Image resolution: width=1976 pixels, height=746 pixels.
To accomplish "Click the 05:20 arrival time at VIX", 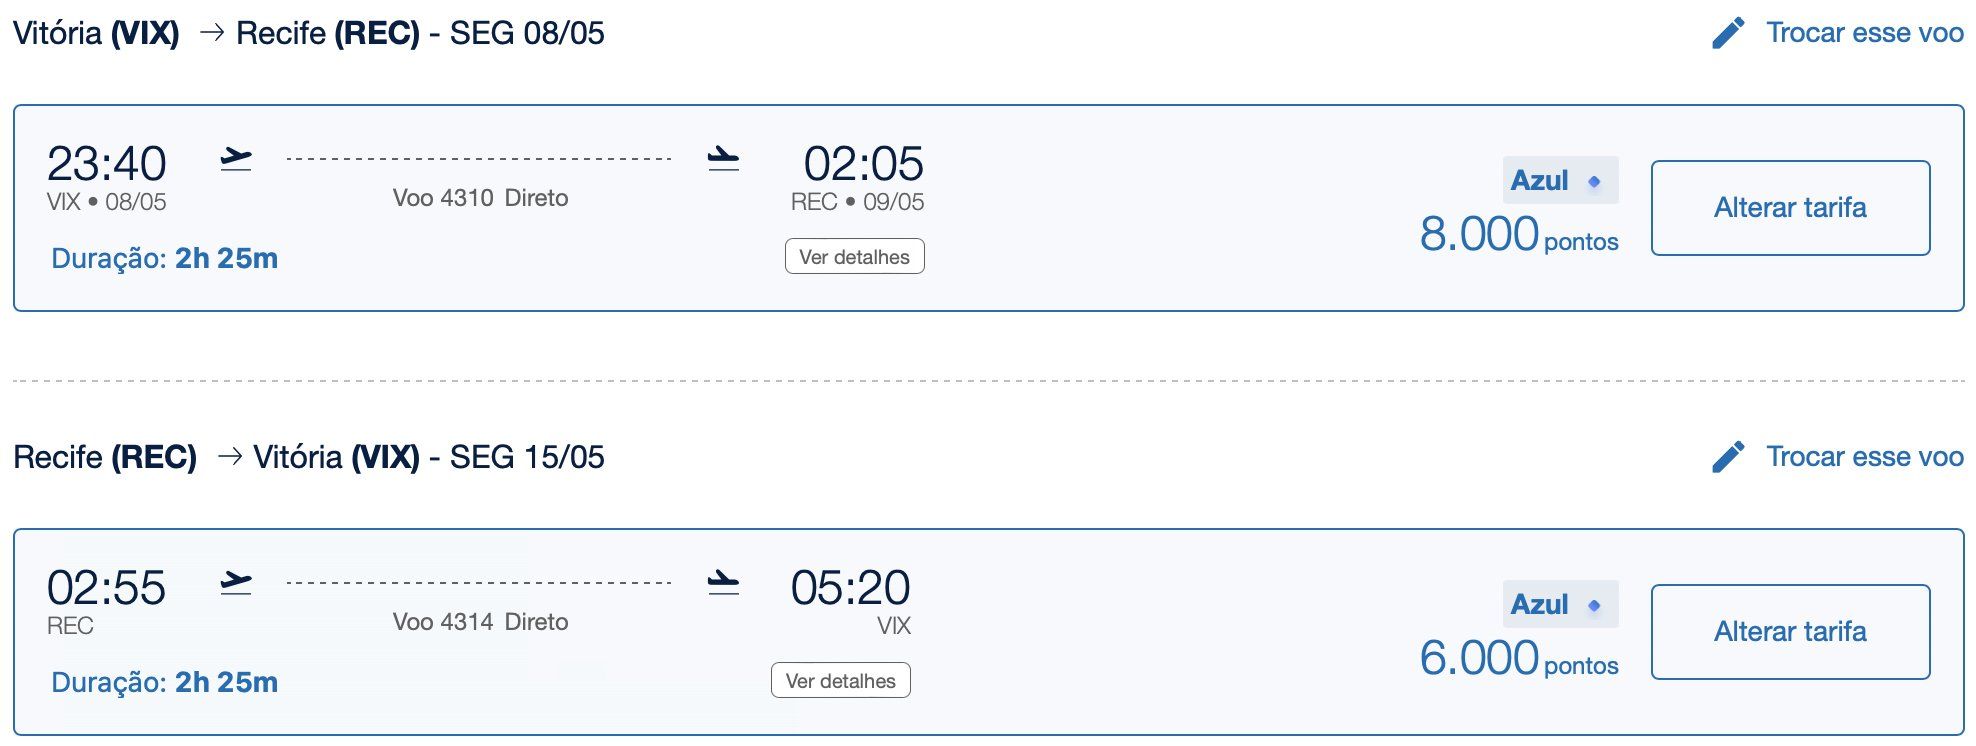I will pyautogui.click(x=851, y=588).
